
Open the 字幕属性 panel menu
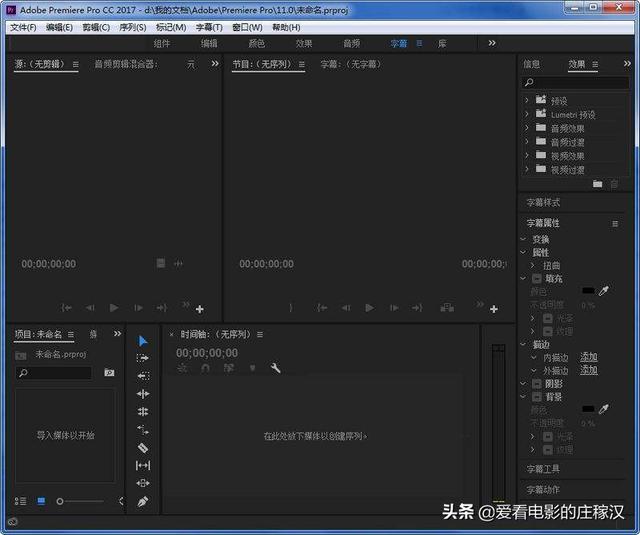tap(615, 223)
